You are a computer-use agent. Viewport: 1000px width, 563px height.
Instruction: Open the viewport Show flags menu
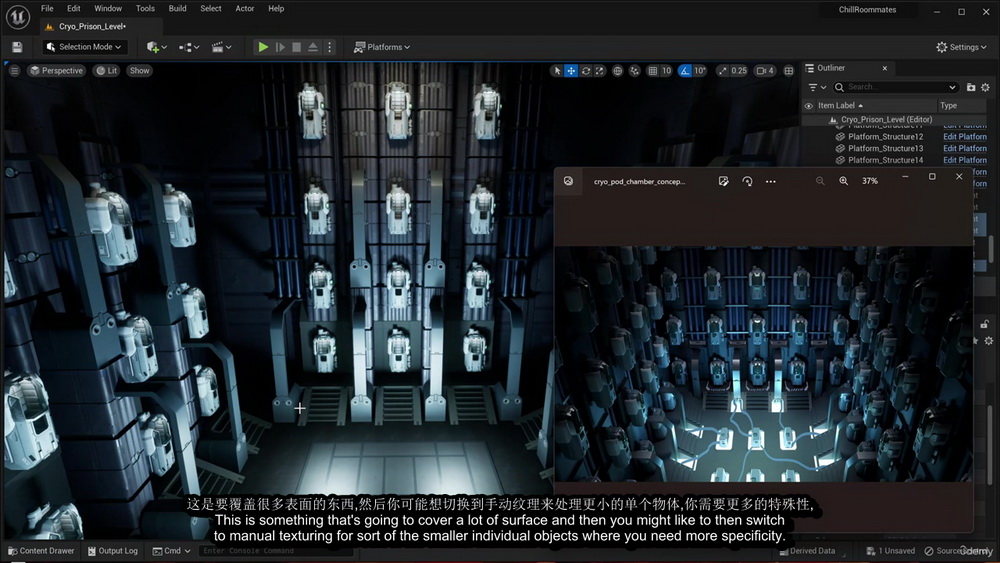pyautogui.click(x=139, y=71)
